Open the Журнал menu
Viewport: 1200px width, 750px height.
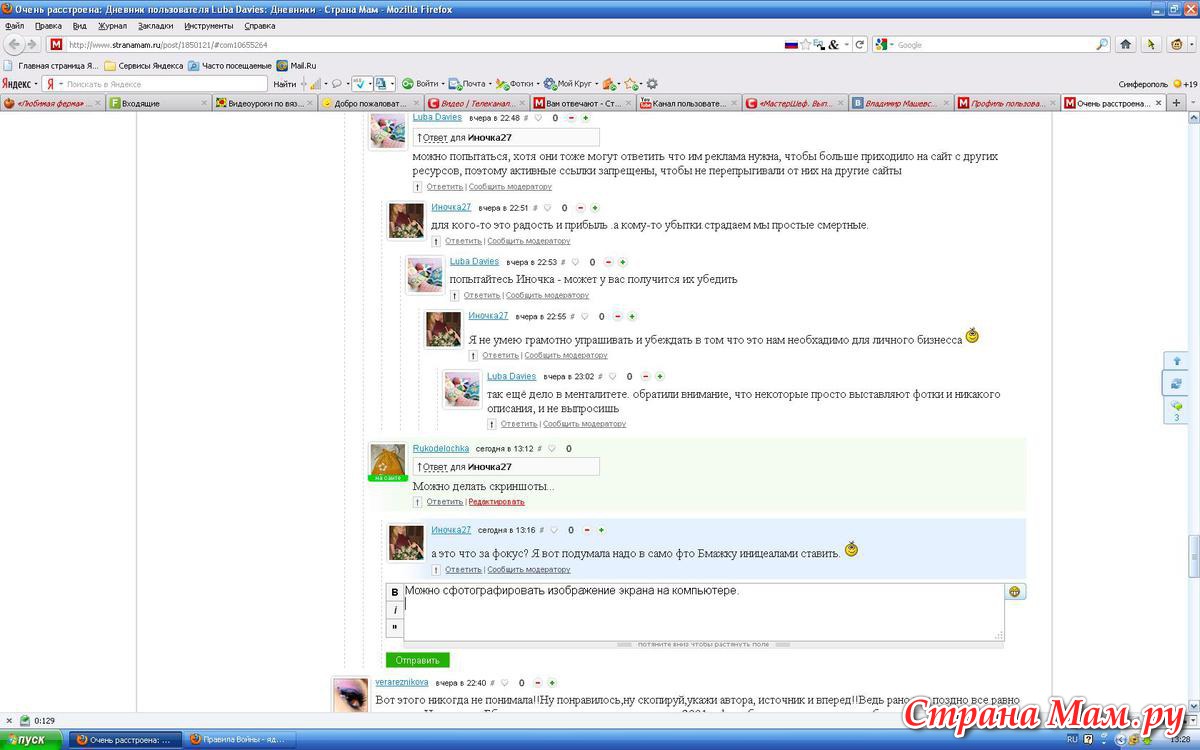[x=113, y=25]
